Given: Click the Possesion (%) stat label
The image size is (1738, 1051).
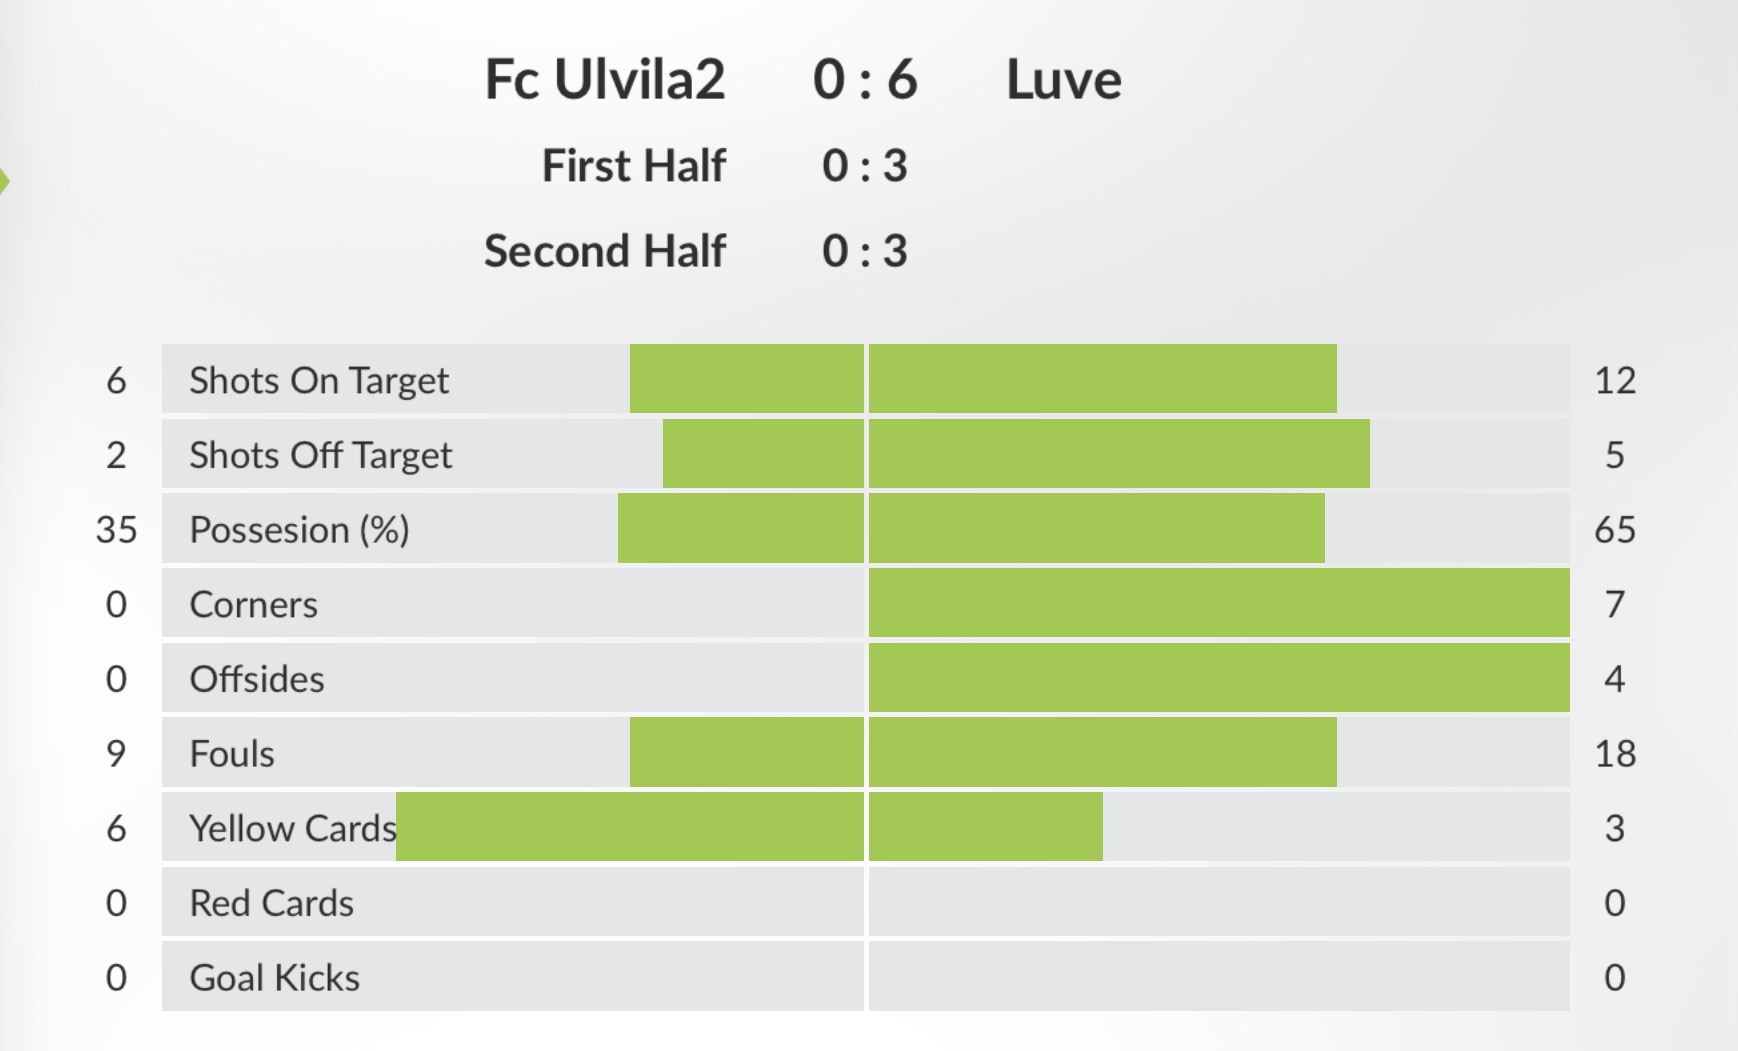Looking at the screenshot, I should tap(299, 530).
